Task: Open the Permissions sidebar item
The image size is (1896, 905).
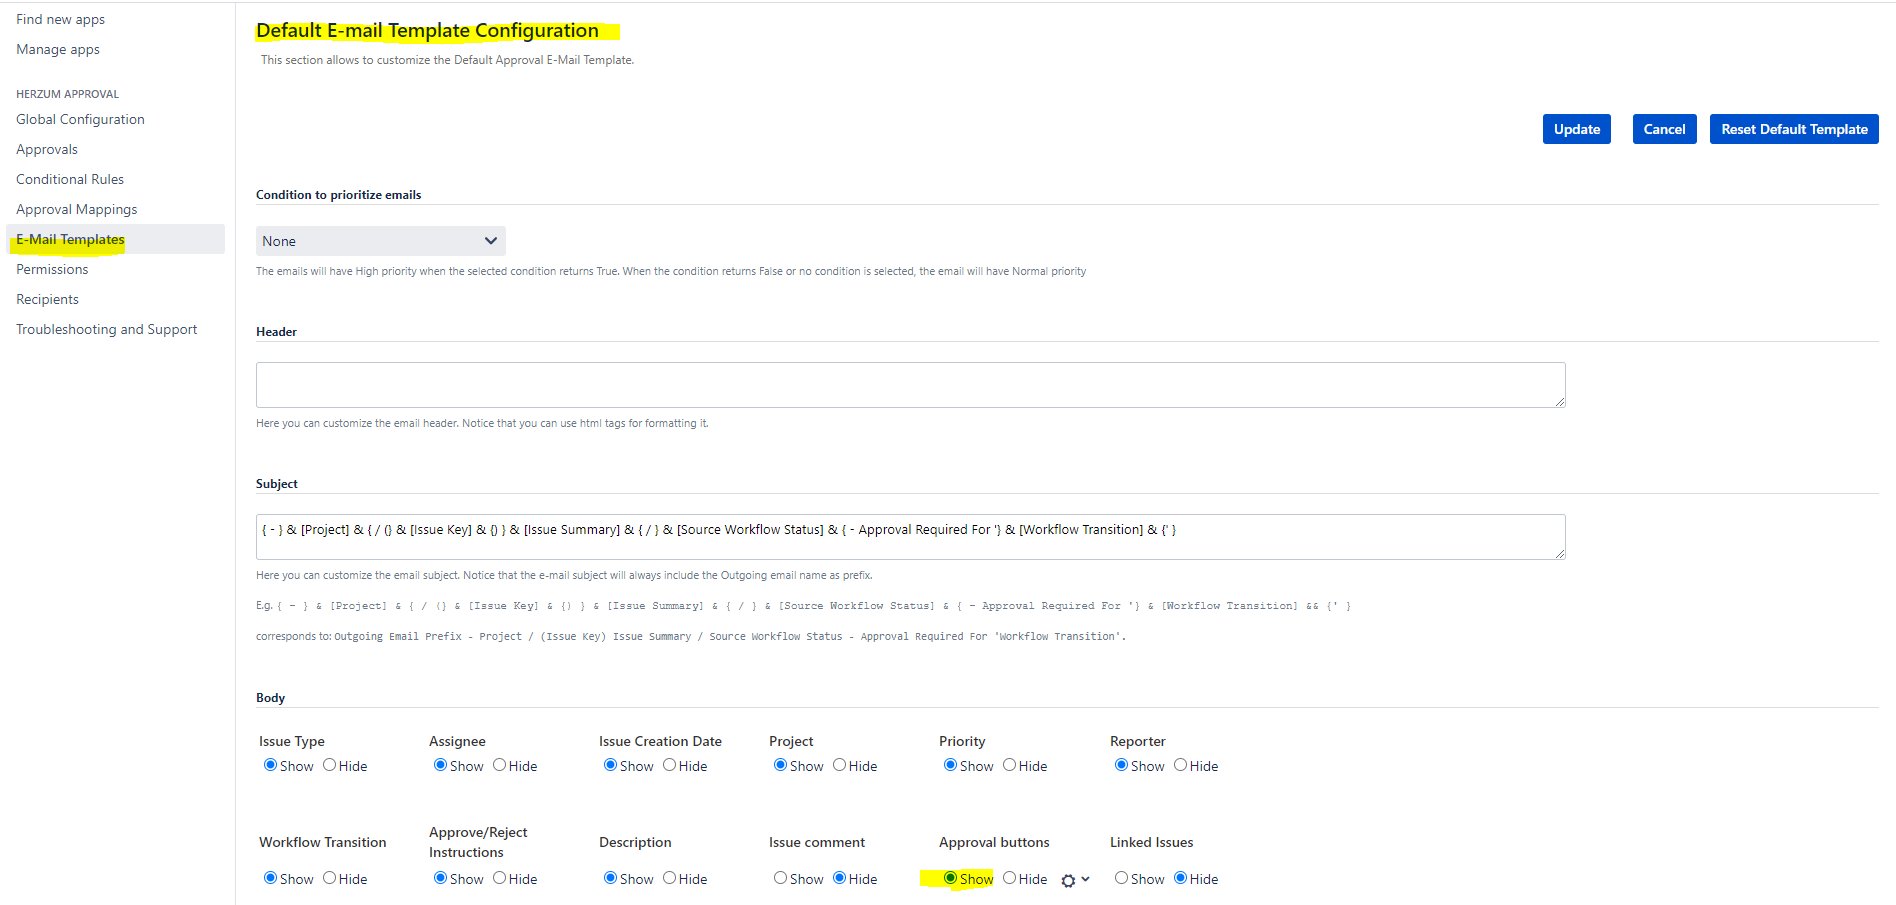Action: coord(52,269)
